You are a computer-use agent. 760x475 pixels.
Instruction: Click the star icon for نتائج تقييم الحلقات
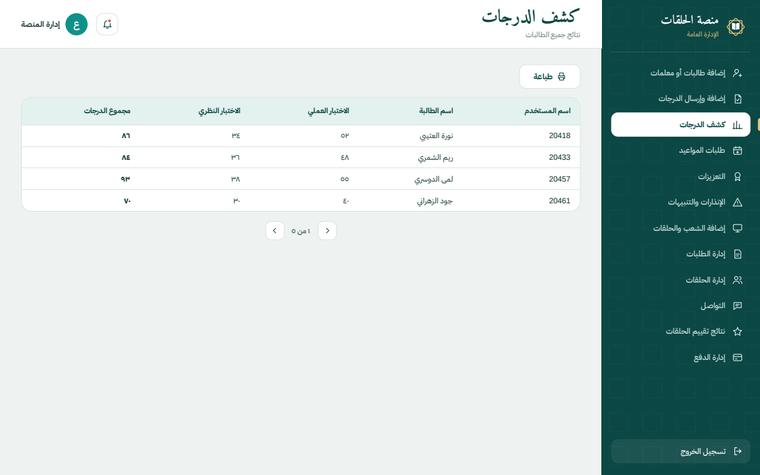(737, 332)
